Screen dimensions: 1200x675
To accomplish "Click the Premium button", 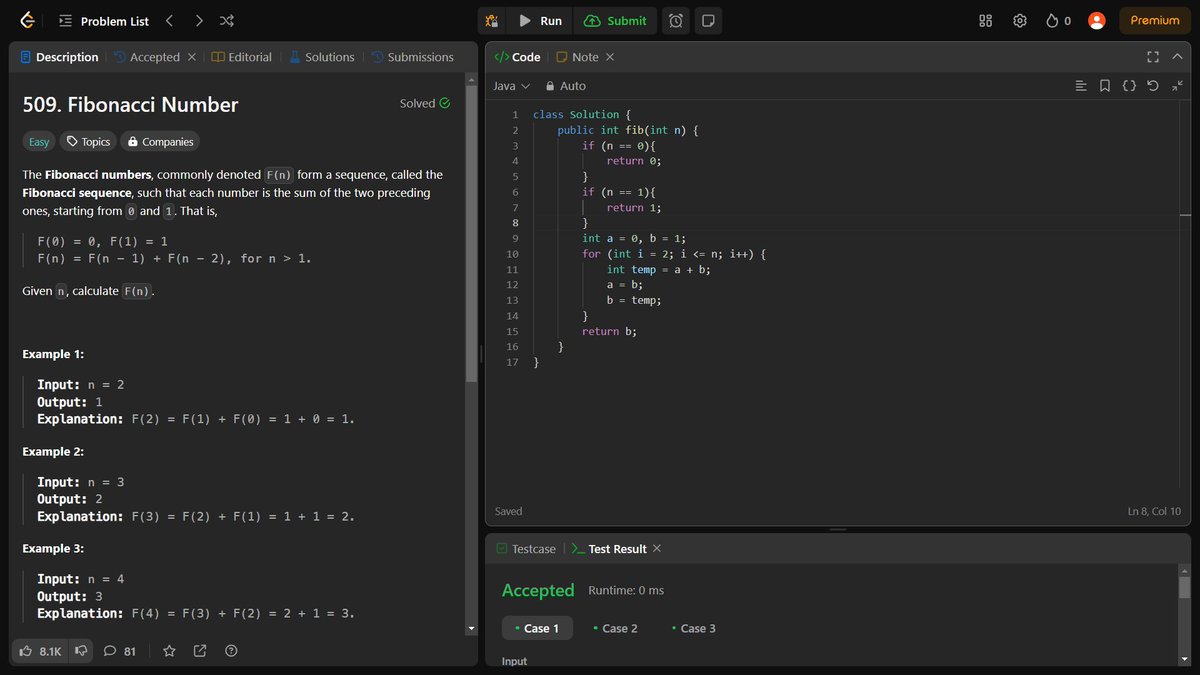I will tap(1155, 21).
